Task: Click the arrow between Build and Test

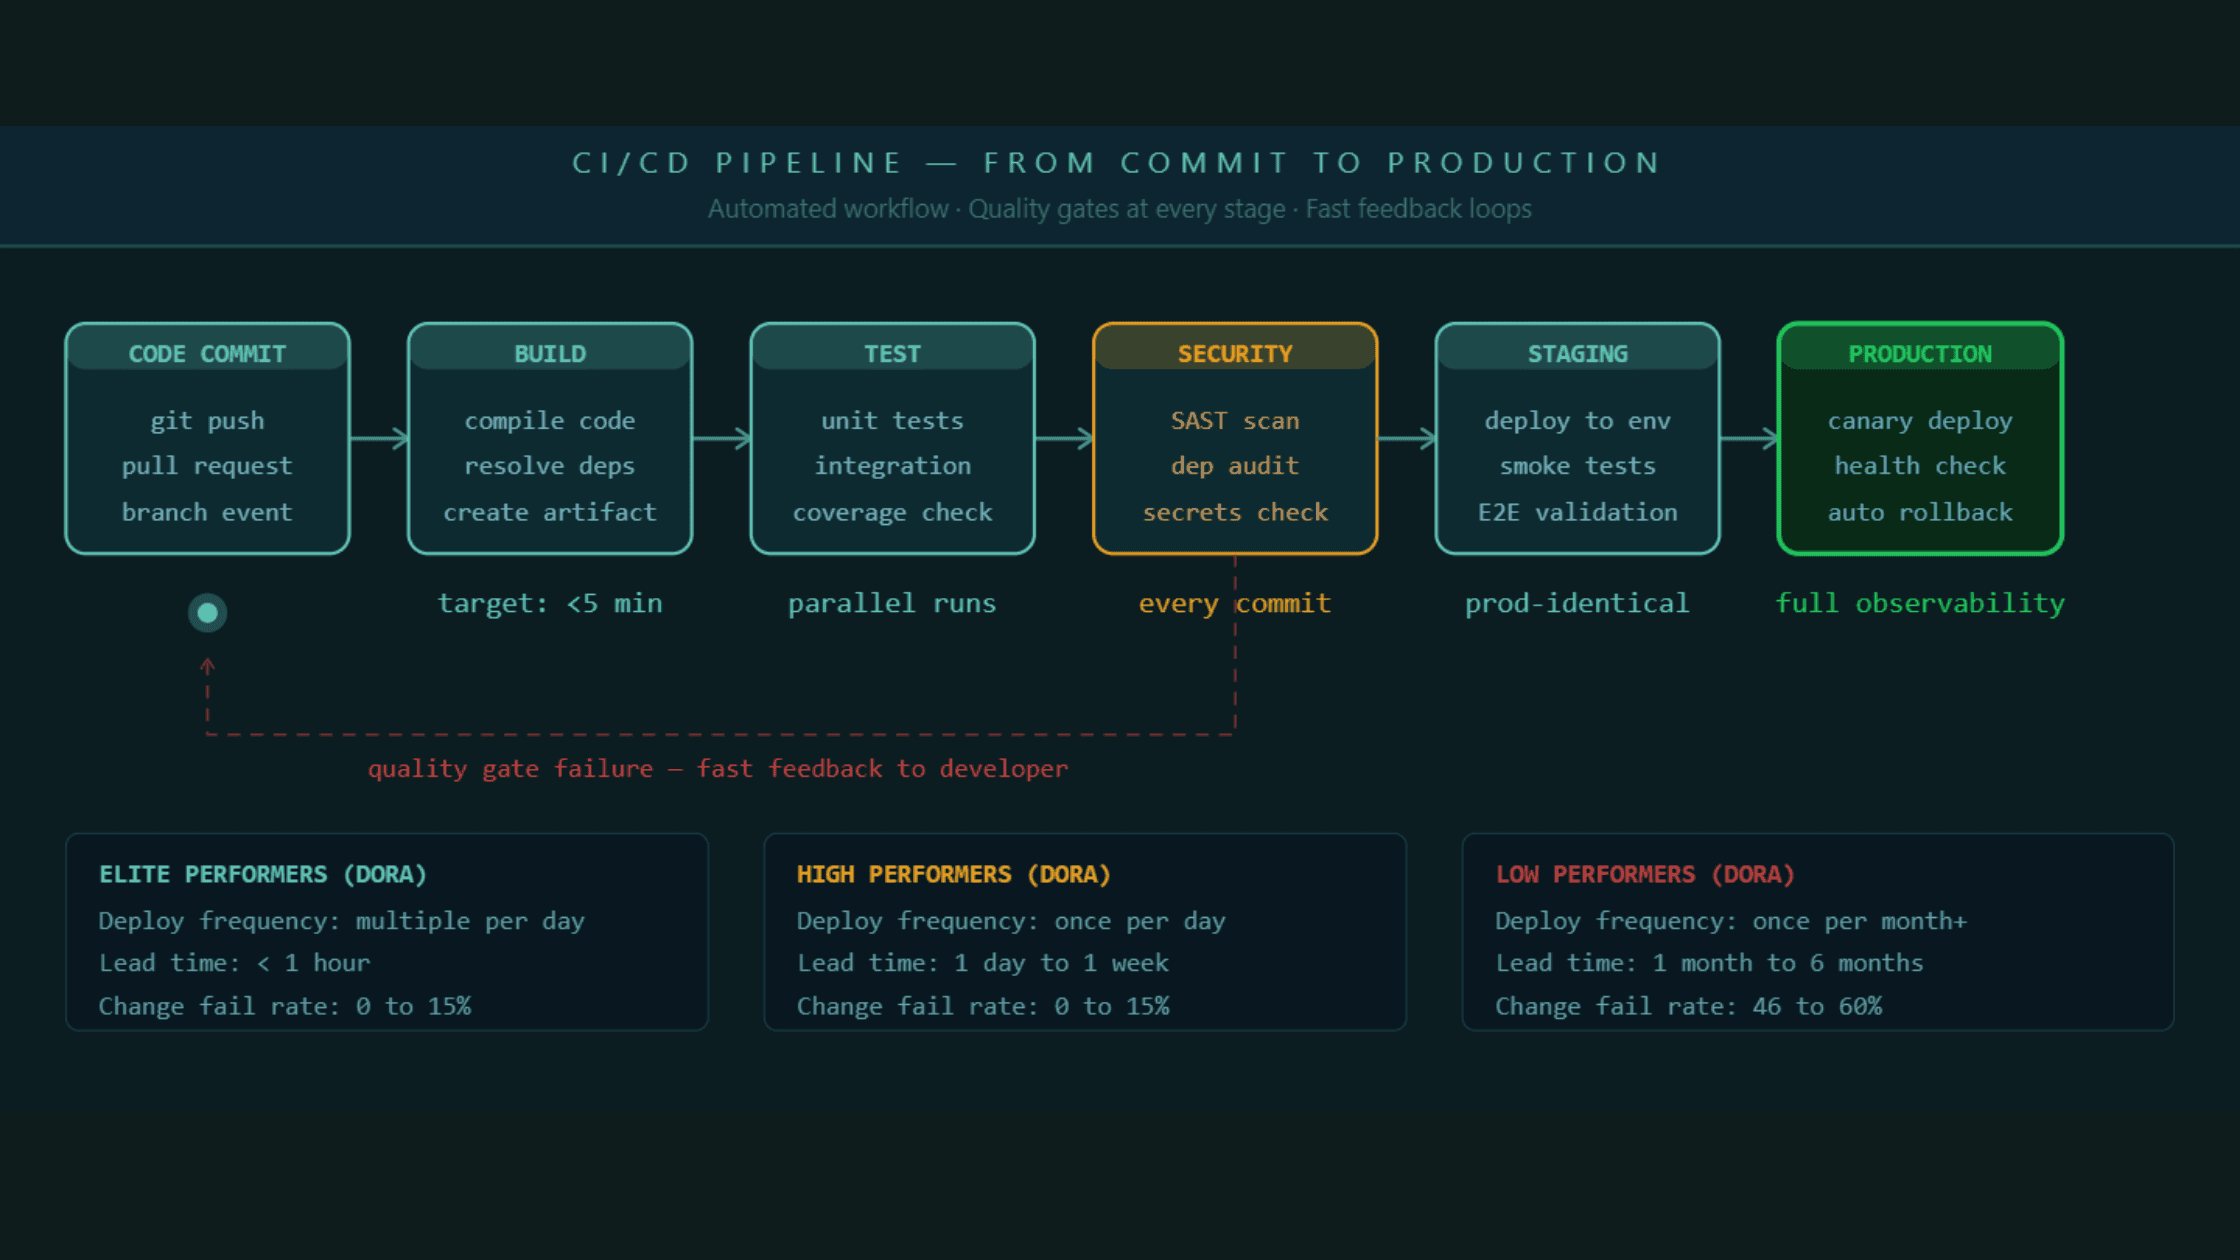Action: tap(721, 438)
